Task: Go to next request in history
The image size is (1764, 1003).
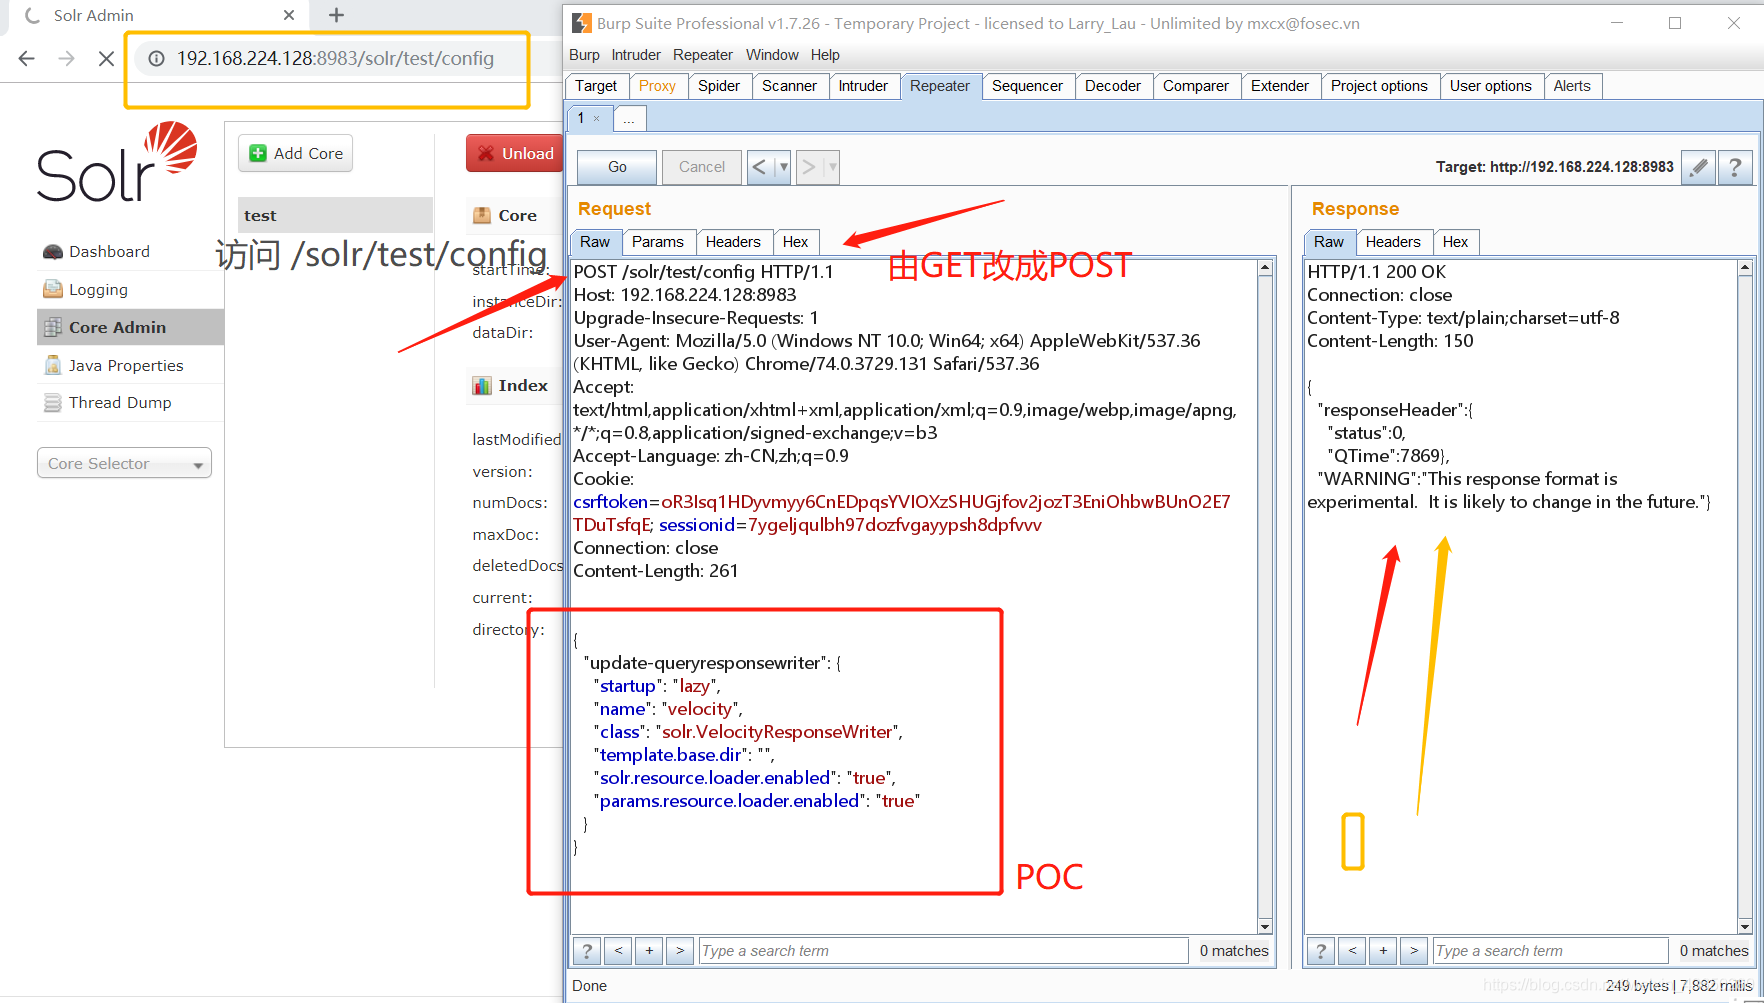Action: [809, 167]
